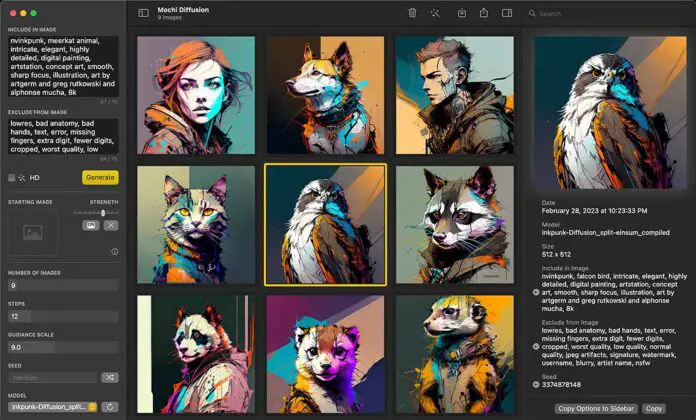Adjust the Strength slider
Screen dimensions: 696x420
point(100,212)
